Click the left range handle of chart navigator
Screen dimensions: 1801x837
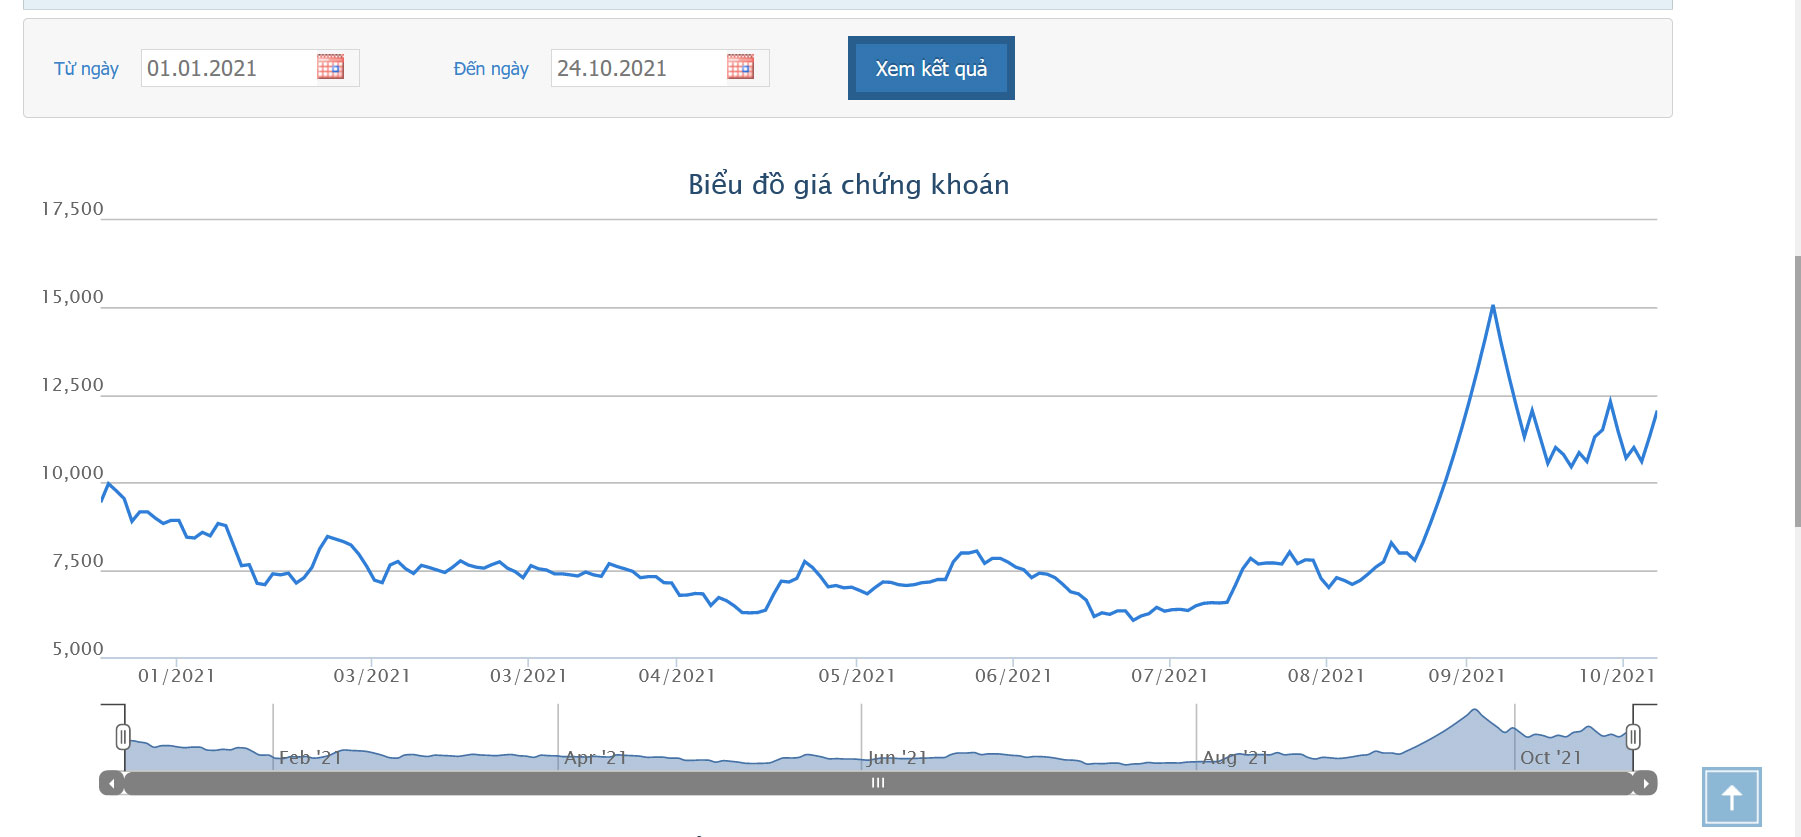tap(123, 737)
